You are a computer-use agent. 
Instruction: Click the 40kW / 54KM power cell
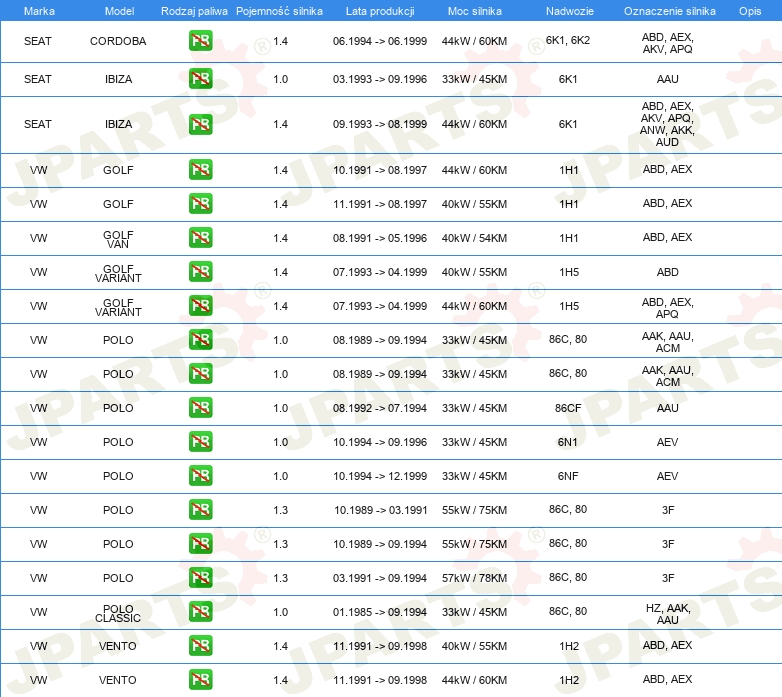coord(474,238)
